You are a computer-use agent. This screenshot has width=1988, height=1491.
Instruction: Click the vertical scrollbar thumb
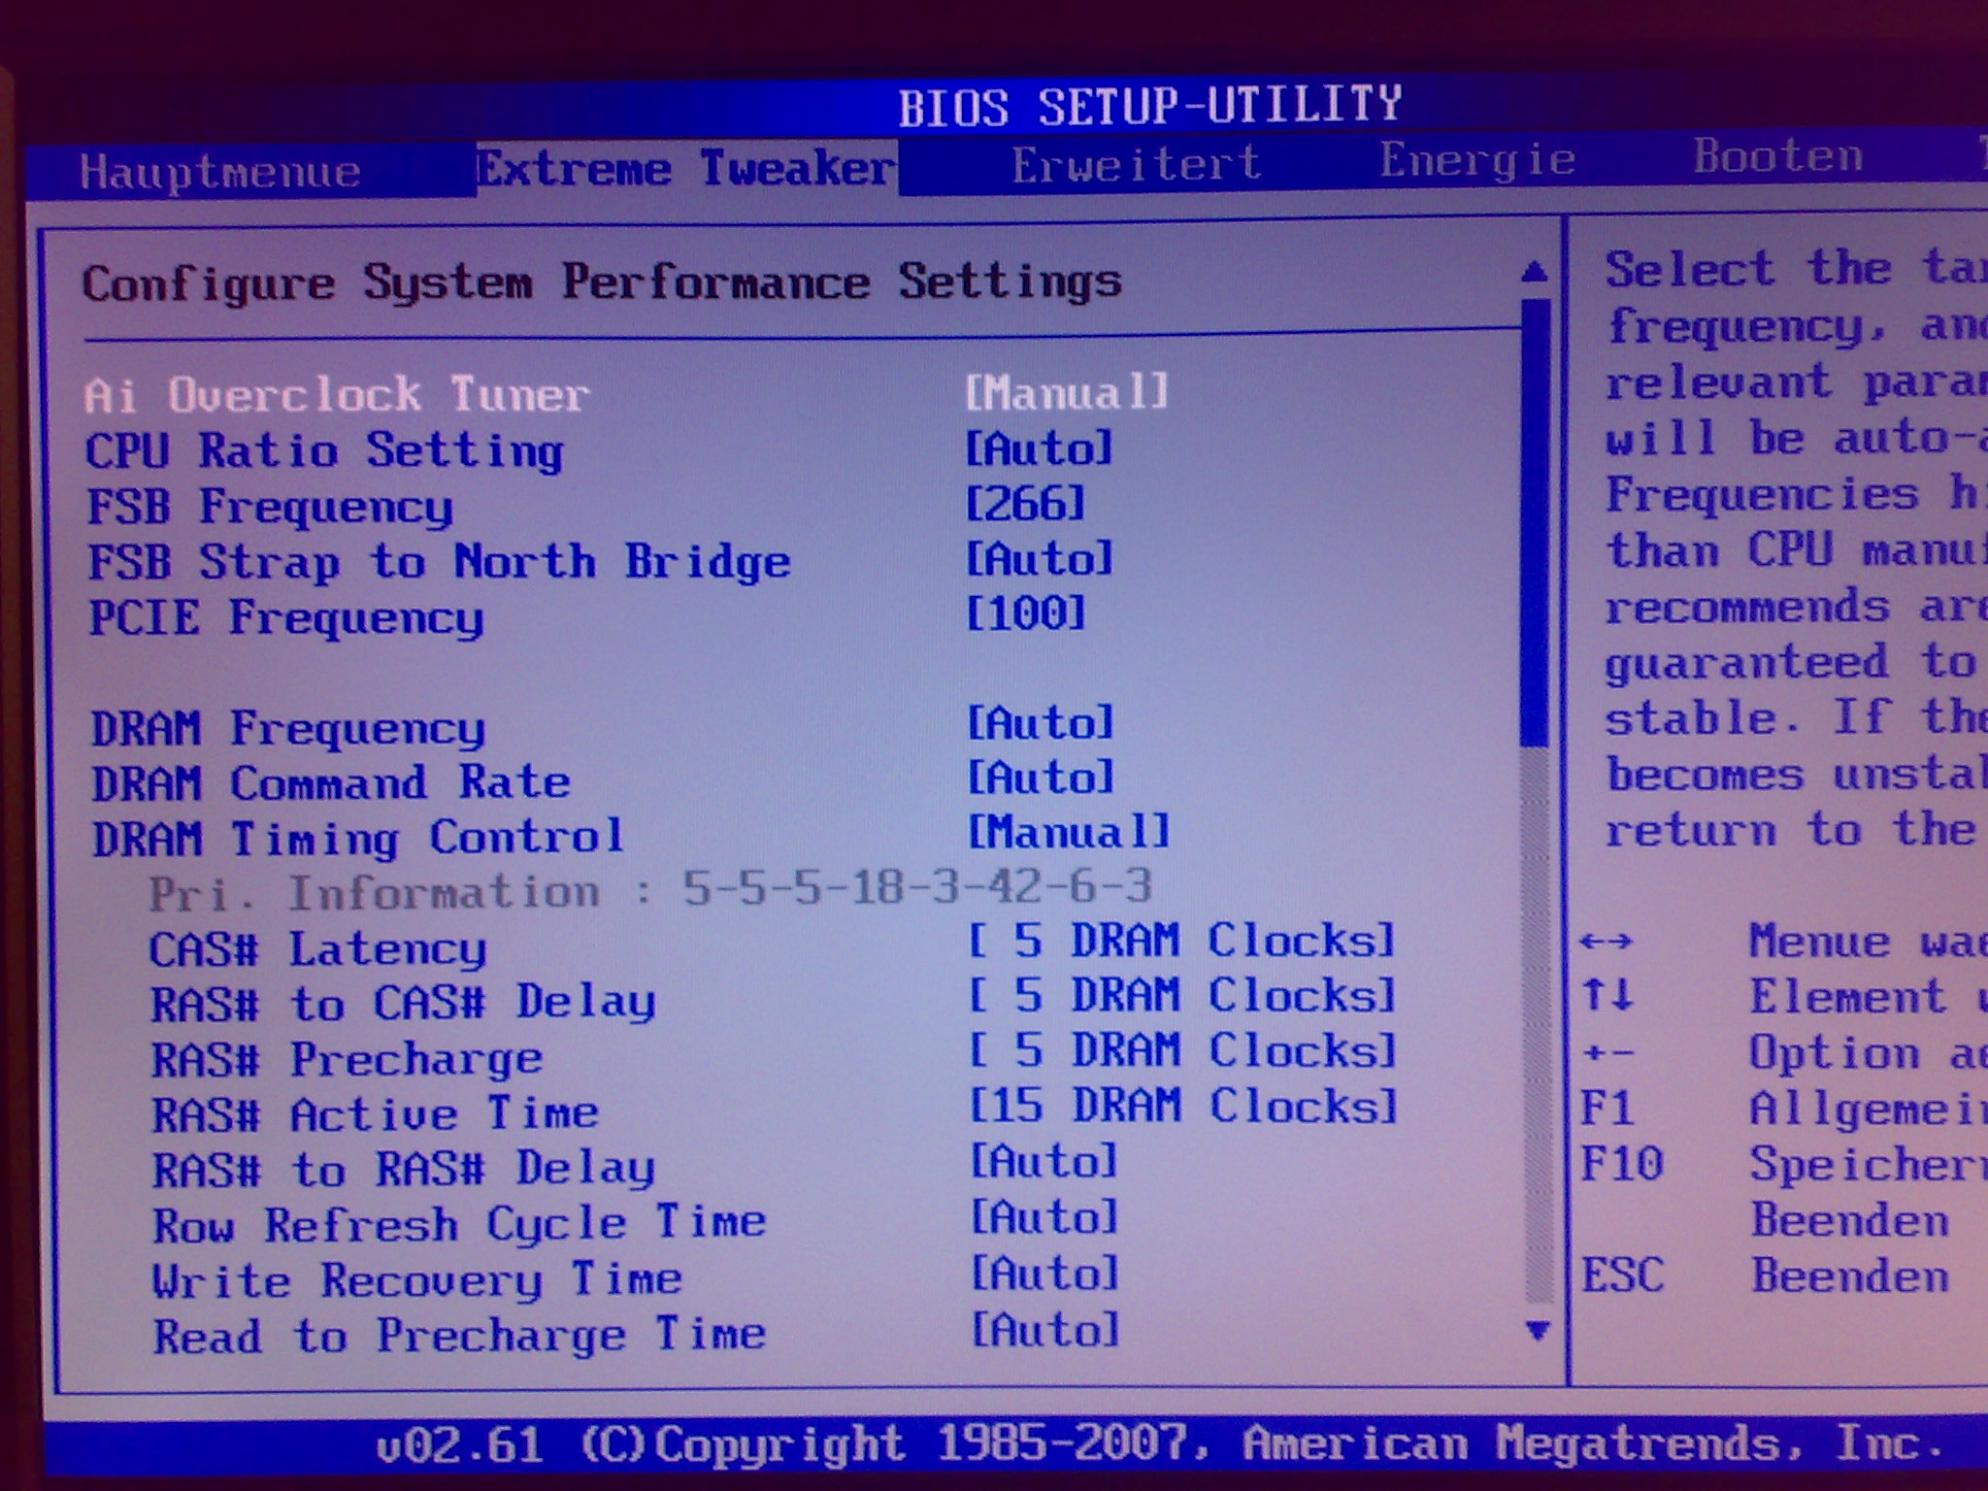pyautogui.click(x=1534, y=520)
